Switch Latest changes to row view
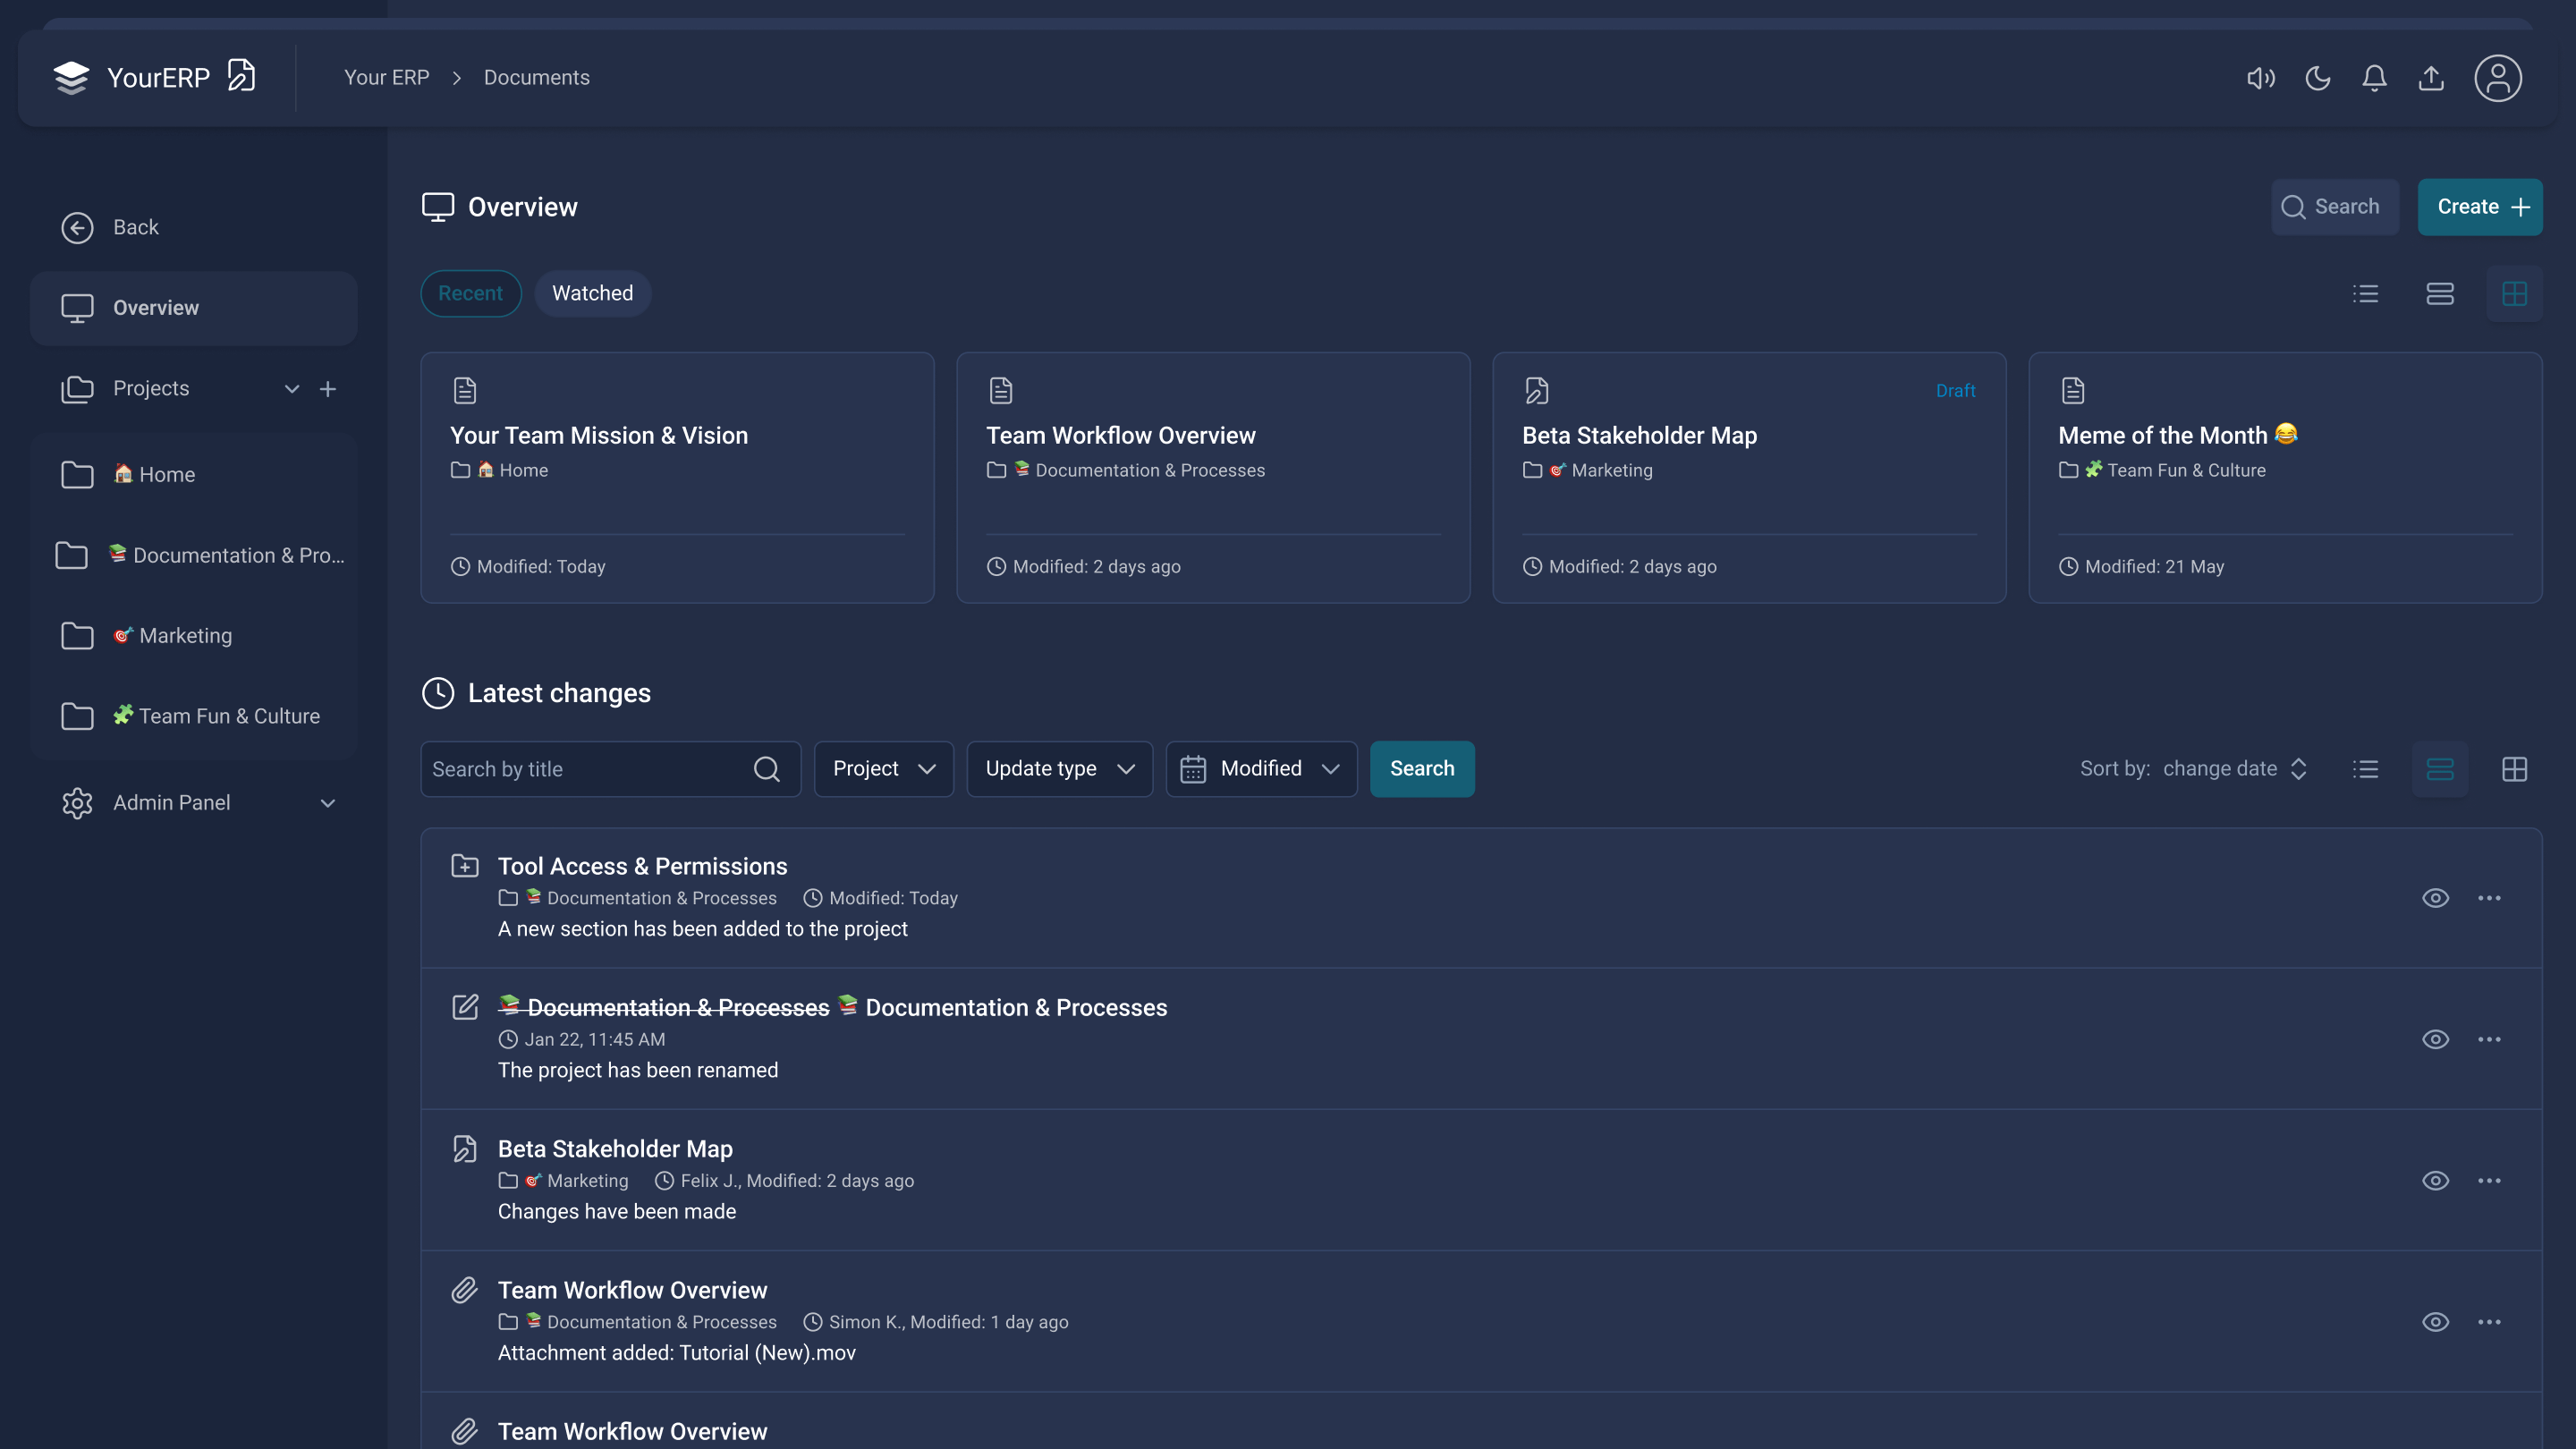The width and height of the screenshot is (2576, 1449). coord(2439,769)
